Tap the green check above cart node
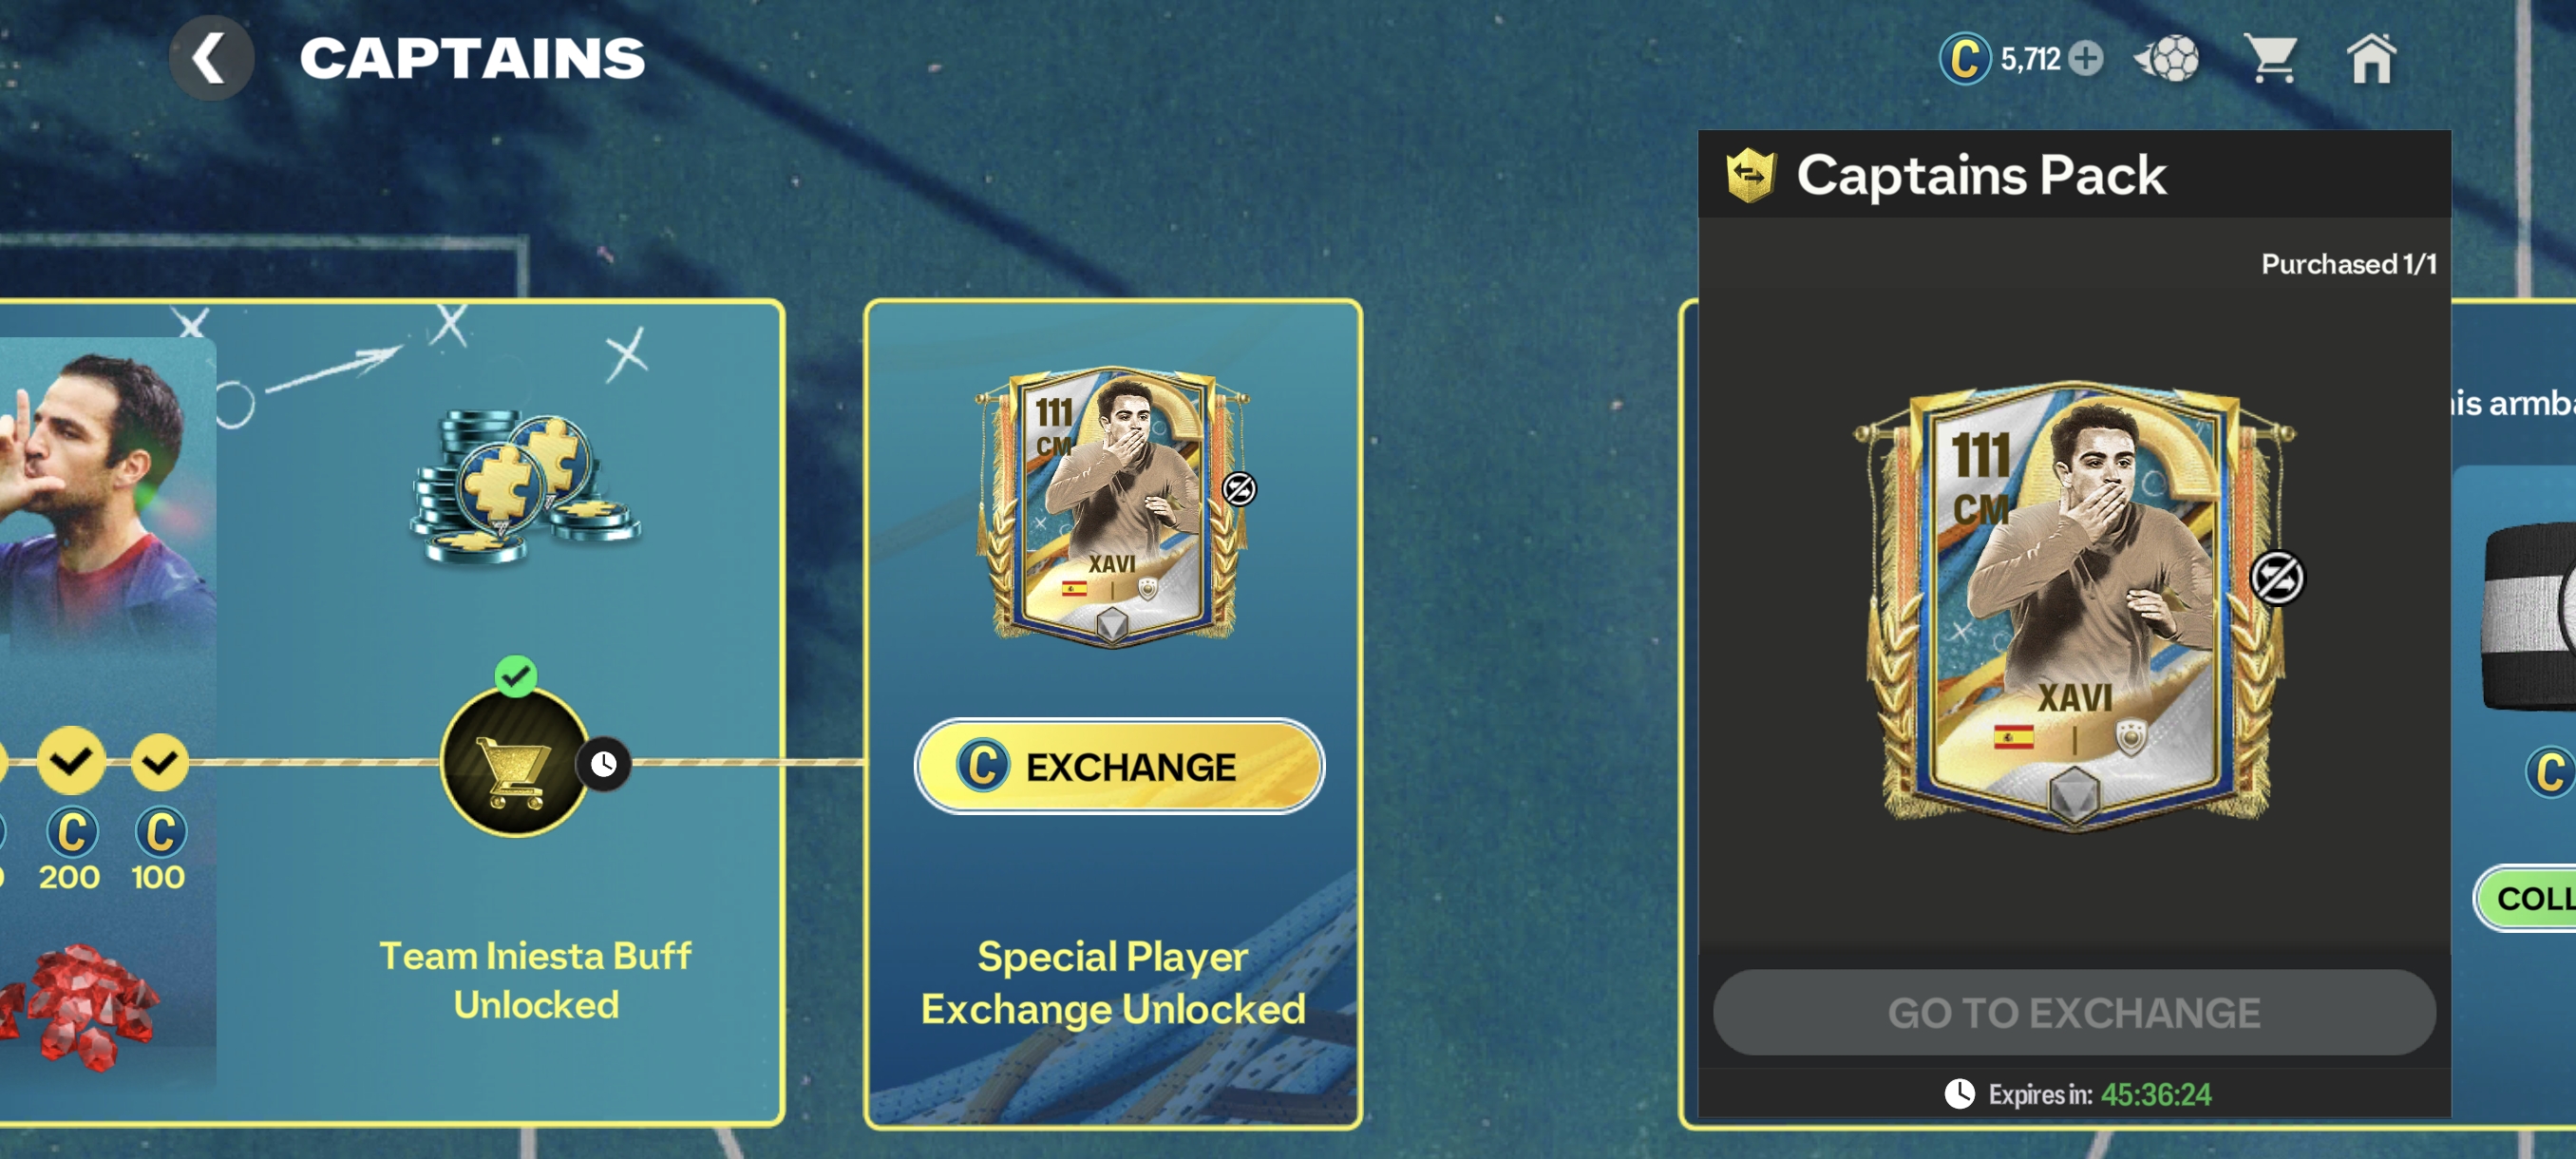This screenshot has height=1159, width=2576. point(516,676)
